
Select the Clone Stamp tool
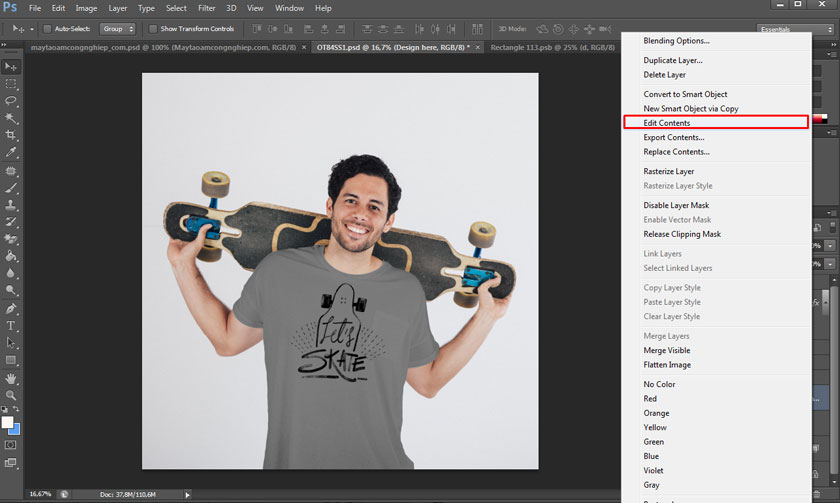pos(11,205)
